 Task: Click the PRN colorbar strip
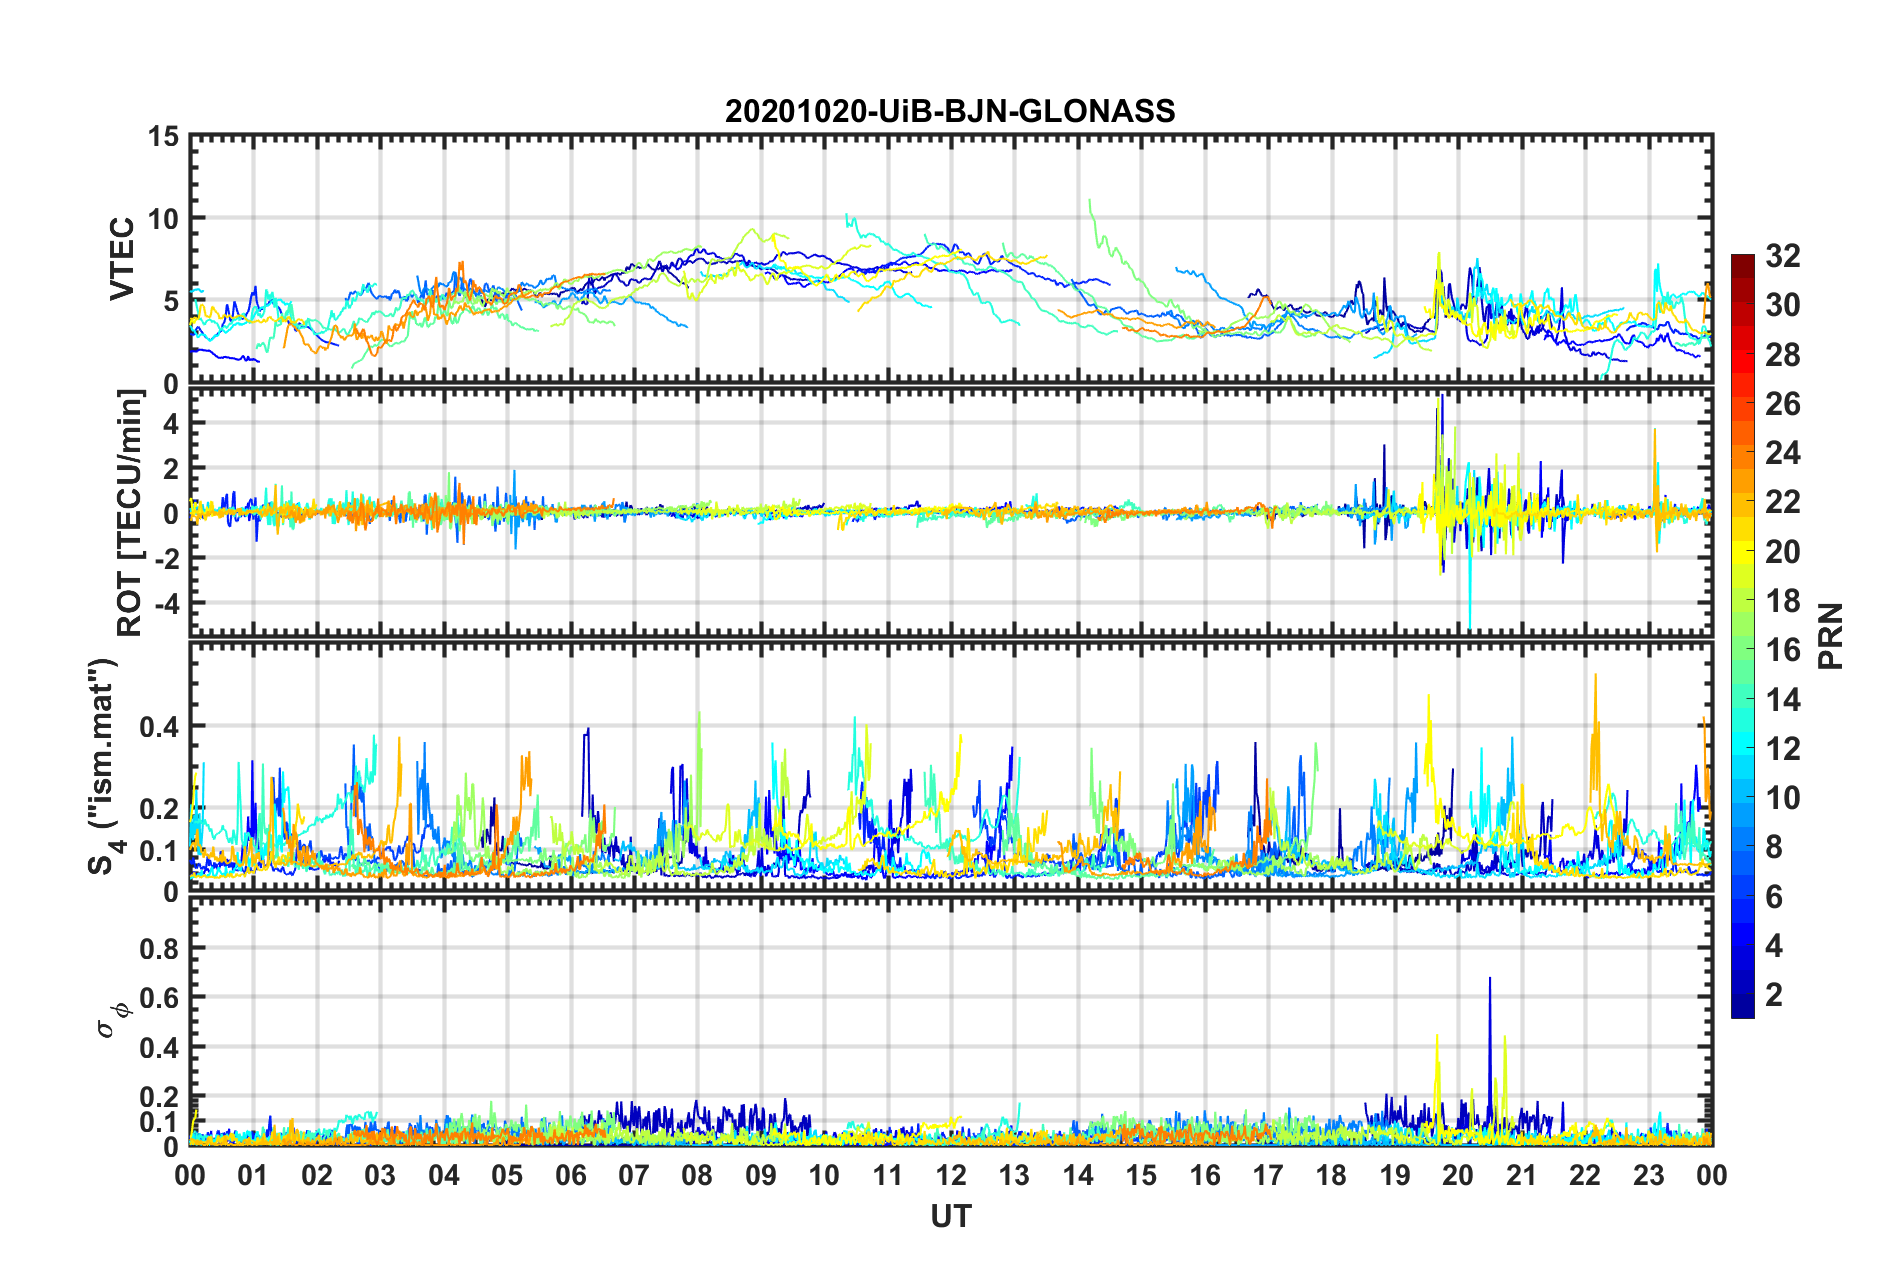pos(1742,636)
